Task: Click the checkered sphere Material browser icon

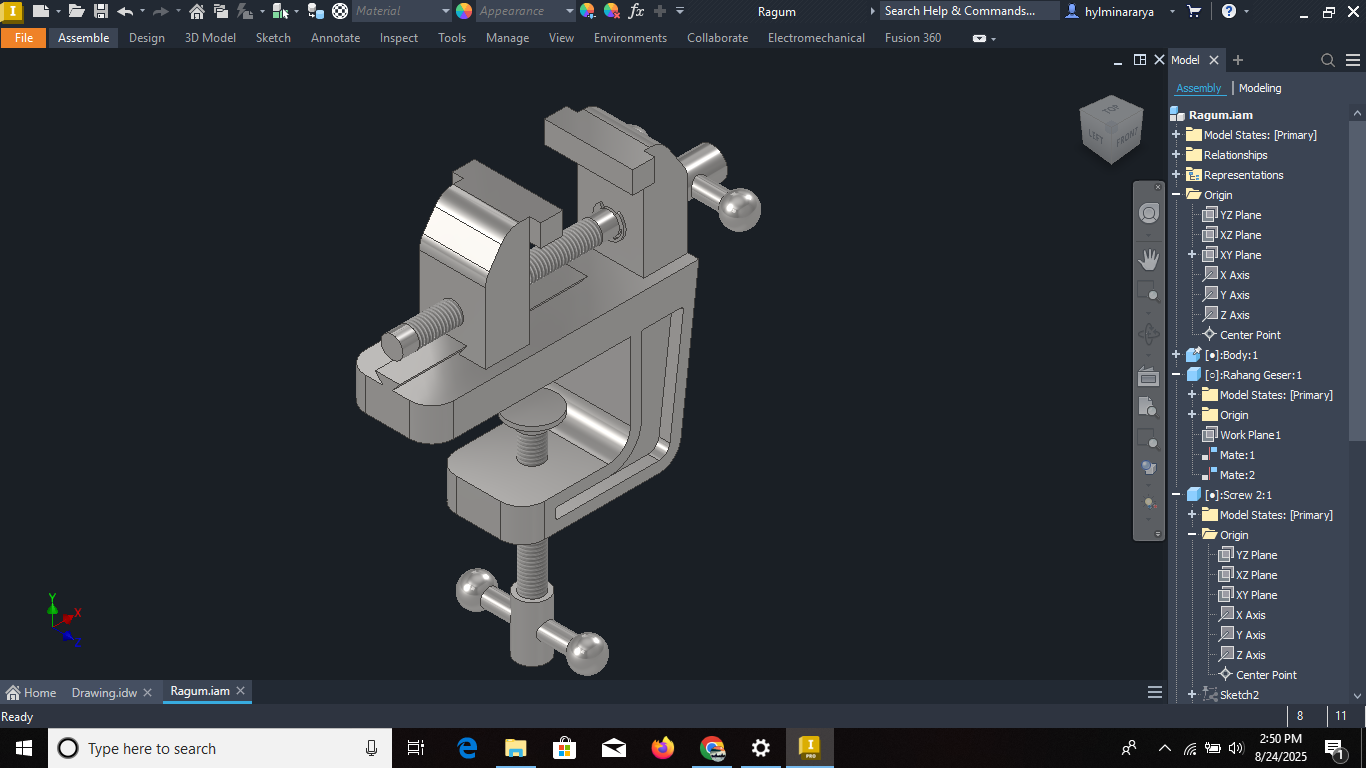Action: coord(340,11)
